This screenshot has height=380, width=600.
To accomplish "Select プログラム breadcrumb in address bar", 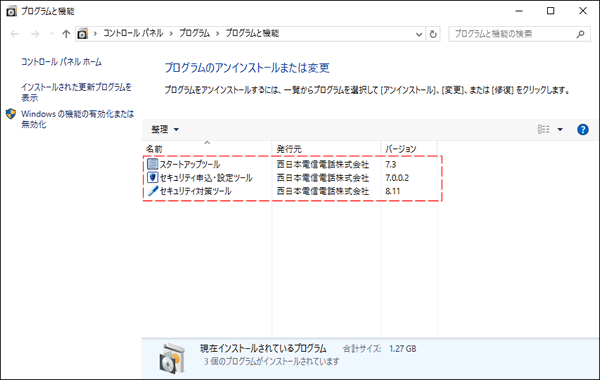I will point(194,33).
